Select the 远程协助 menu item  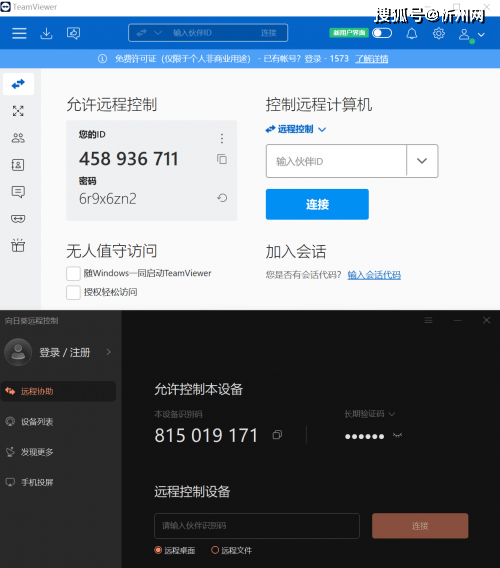58,391
